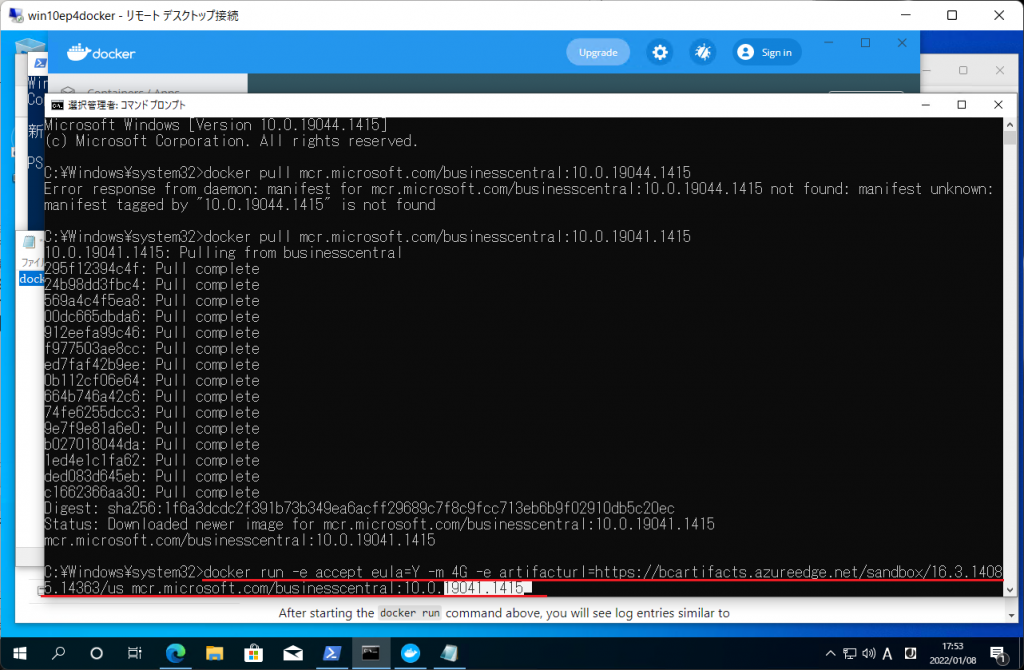Click the Upgrade button in Docker
The image size is (1024, 670).
tap(598, 52)
